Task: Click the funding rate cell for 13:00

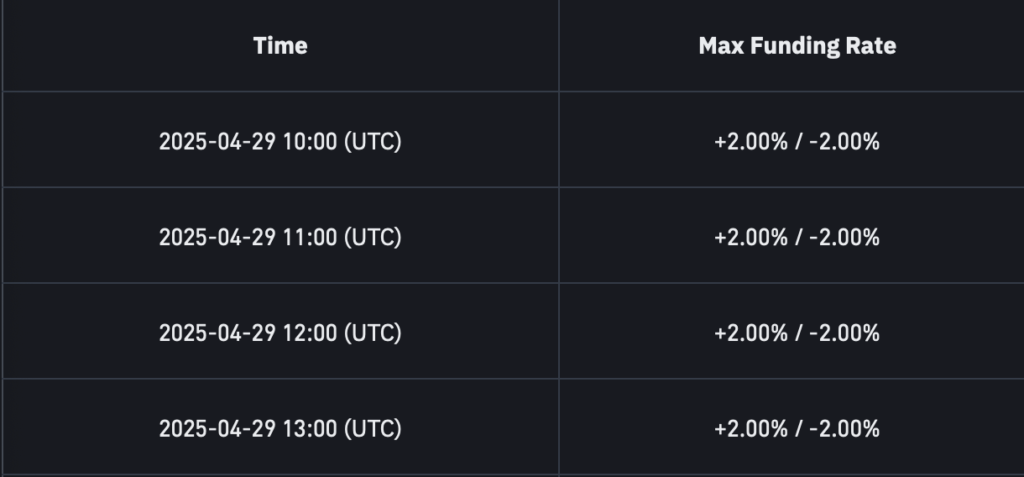Action: [x=797, y=429]
